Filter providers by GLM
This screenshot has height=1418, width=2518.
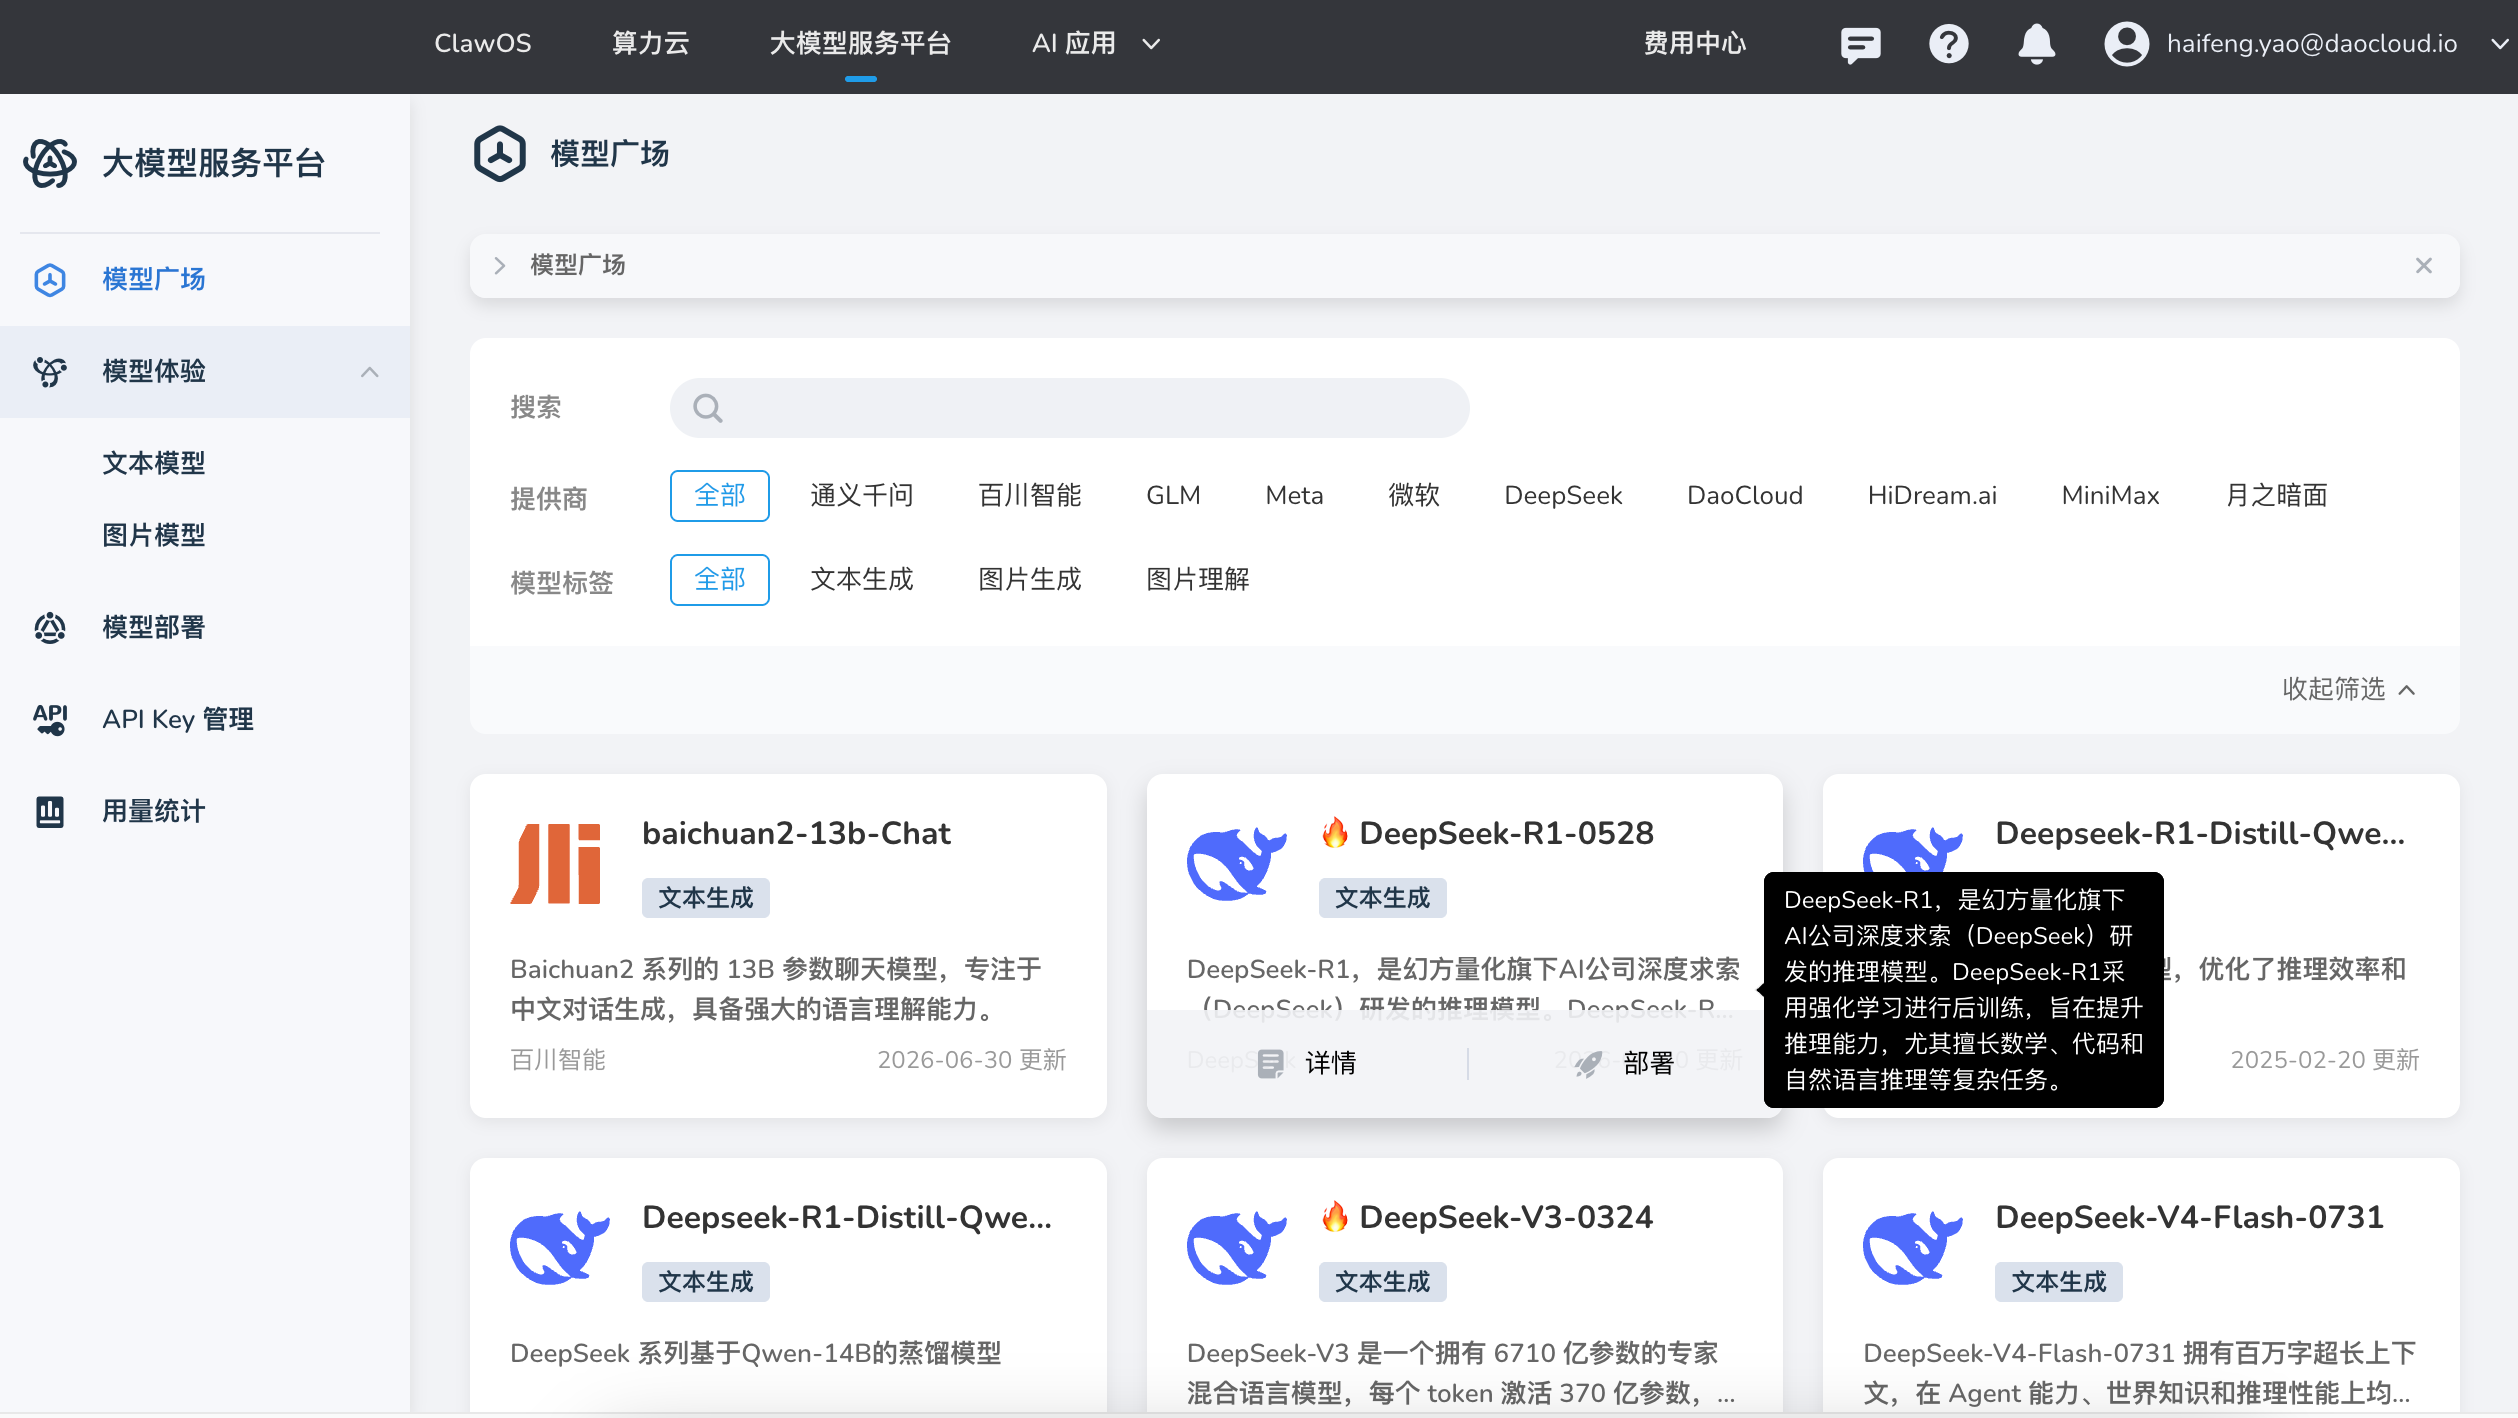click(x=1174, y=496)
